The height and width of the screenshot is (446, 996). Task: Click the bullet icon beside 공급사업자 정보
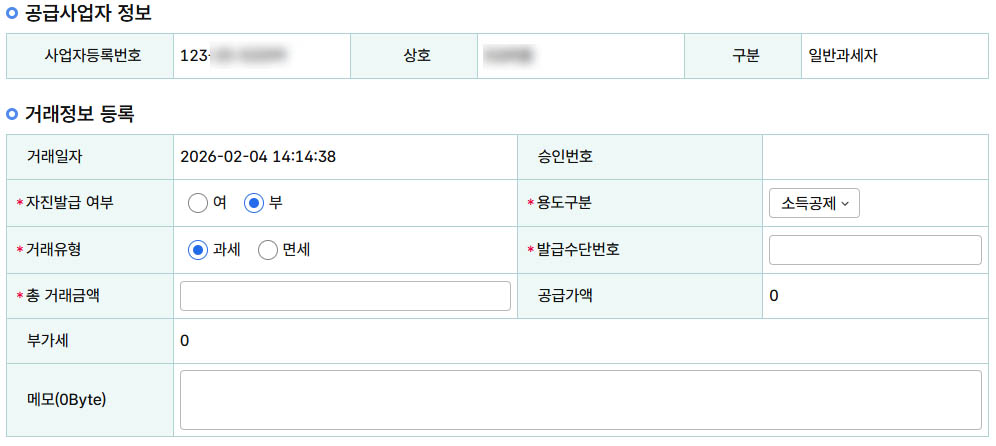pos(12,14)
